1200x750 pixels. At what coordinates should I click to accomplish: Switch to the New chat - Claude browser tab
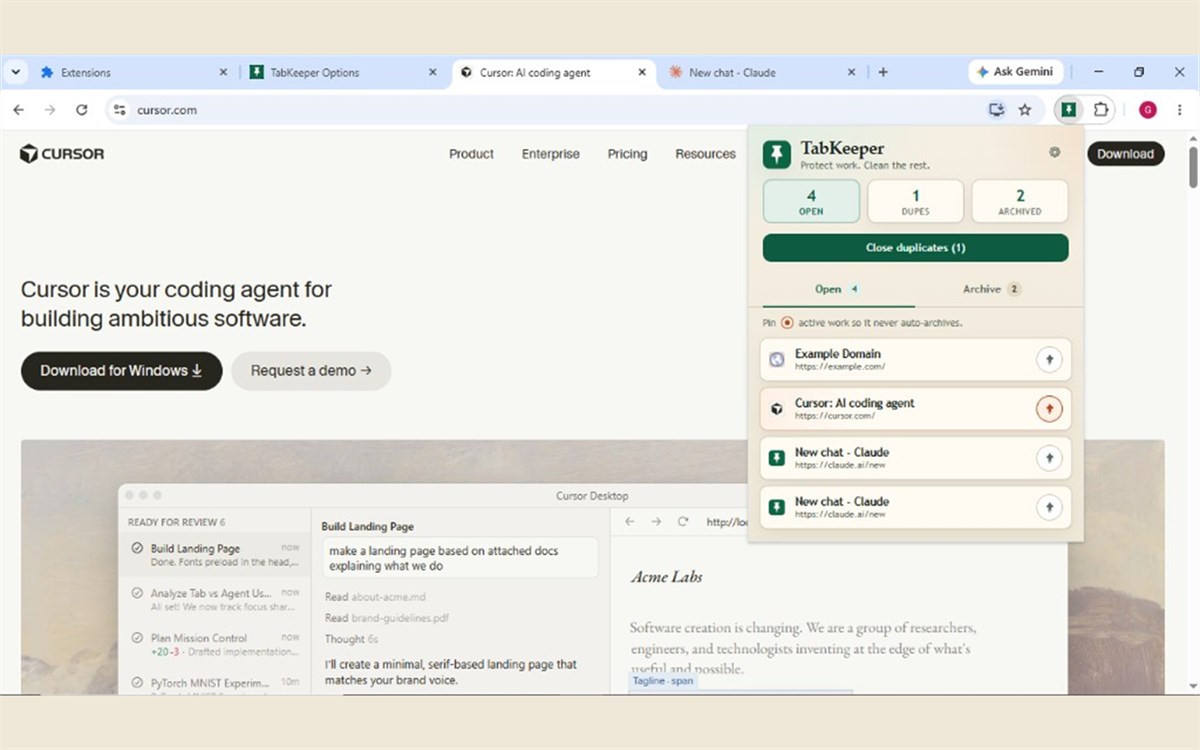(762, 72)
